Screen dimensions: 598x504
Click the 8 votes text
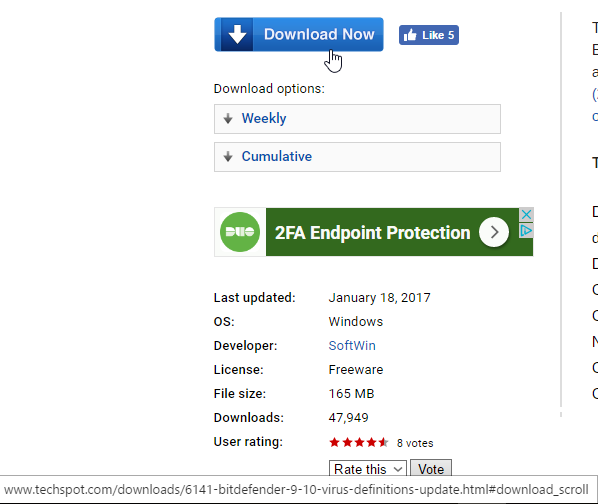[415, 443]
